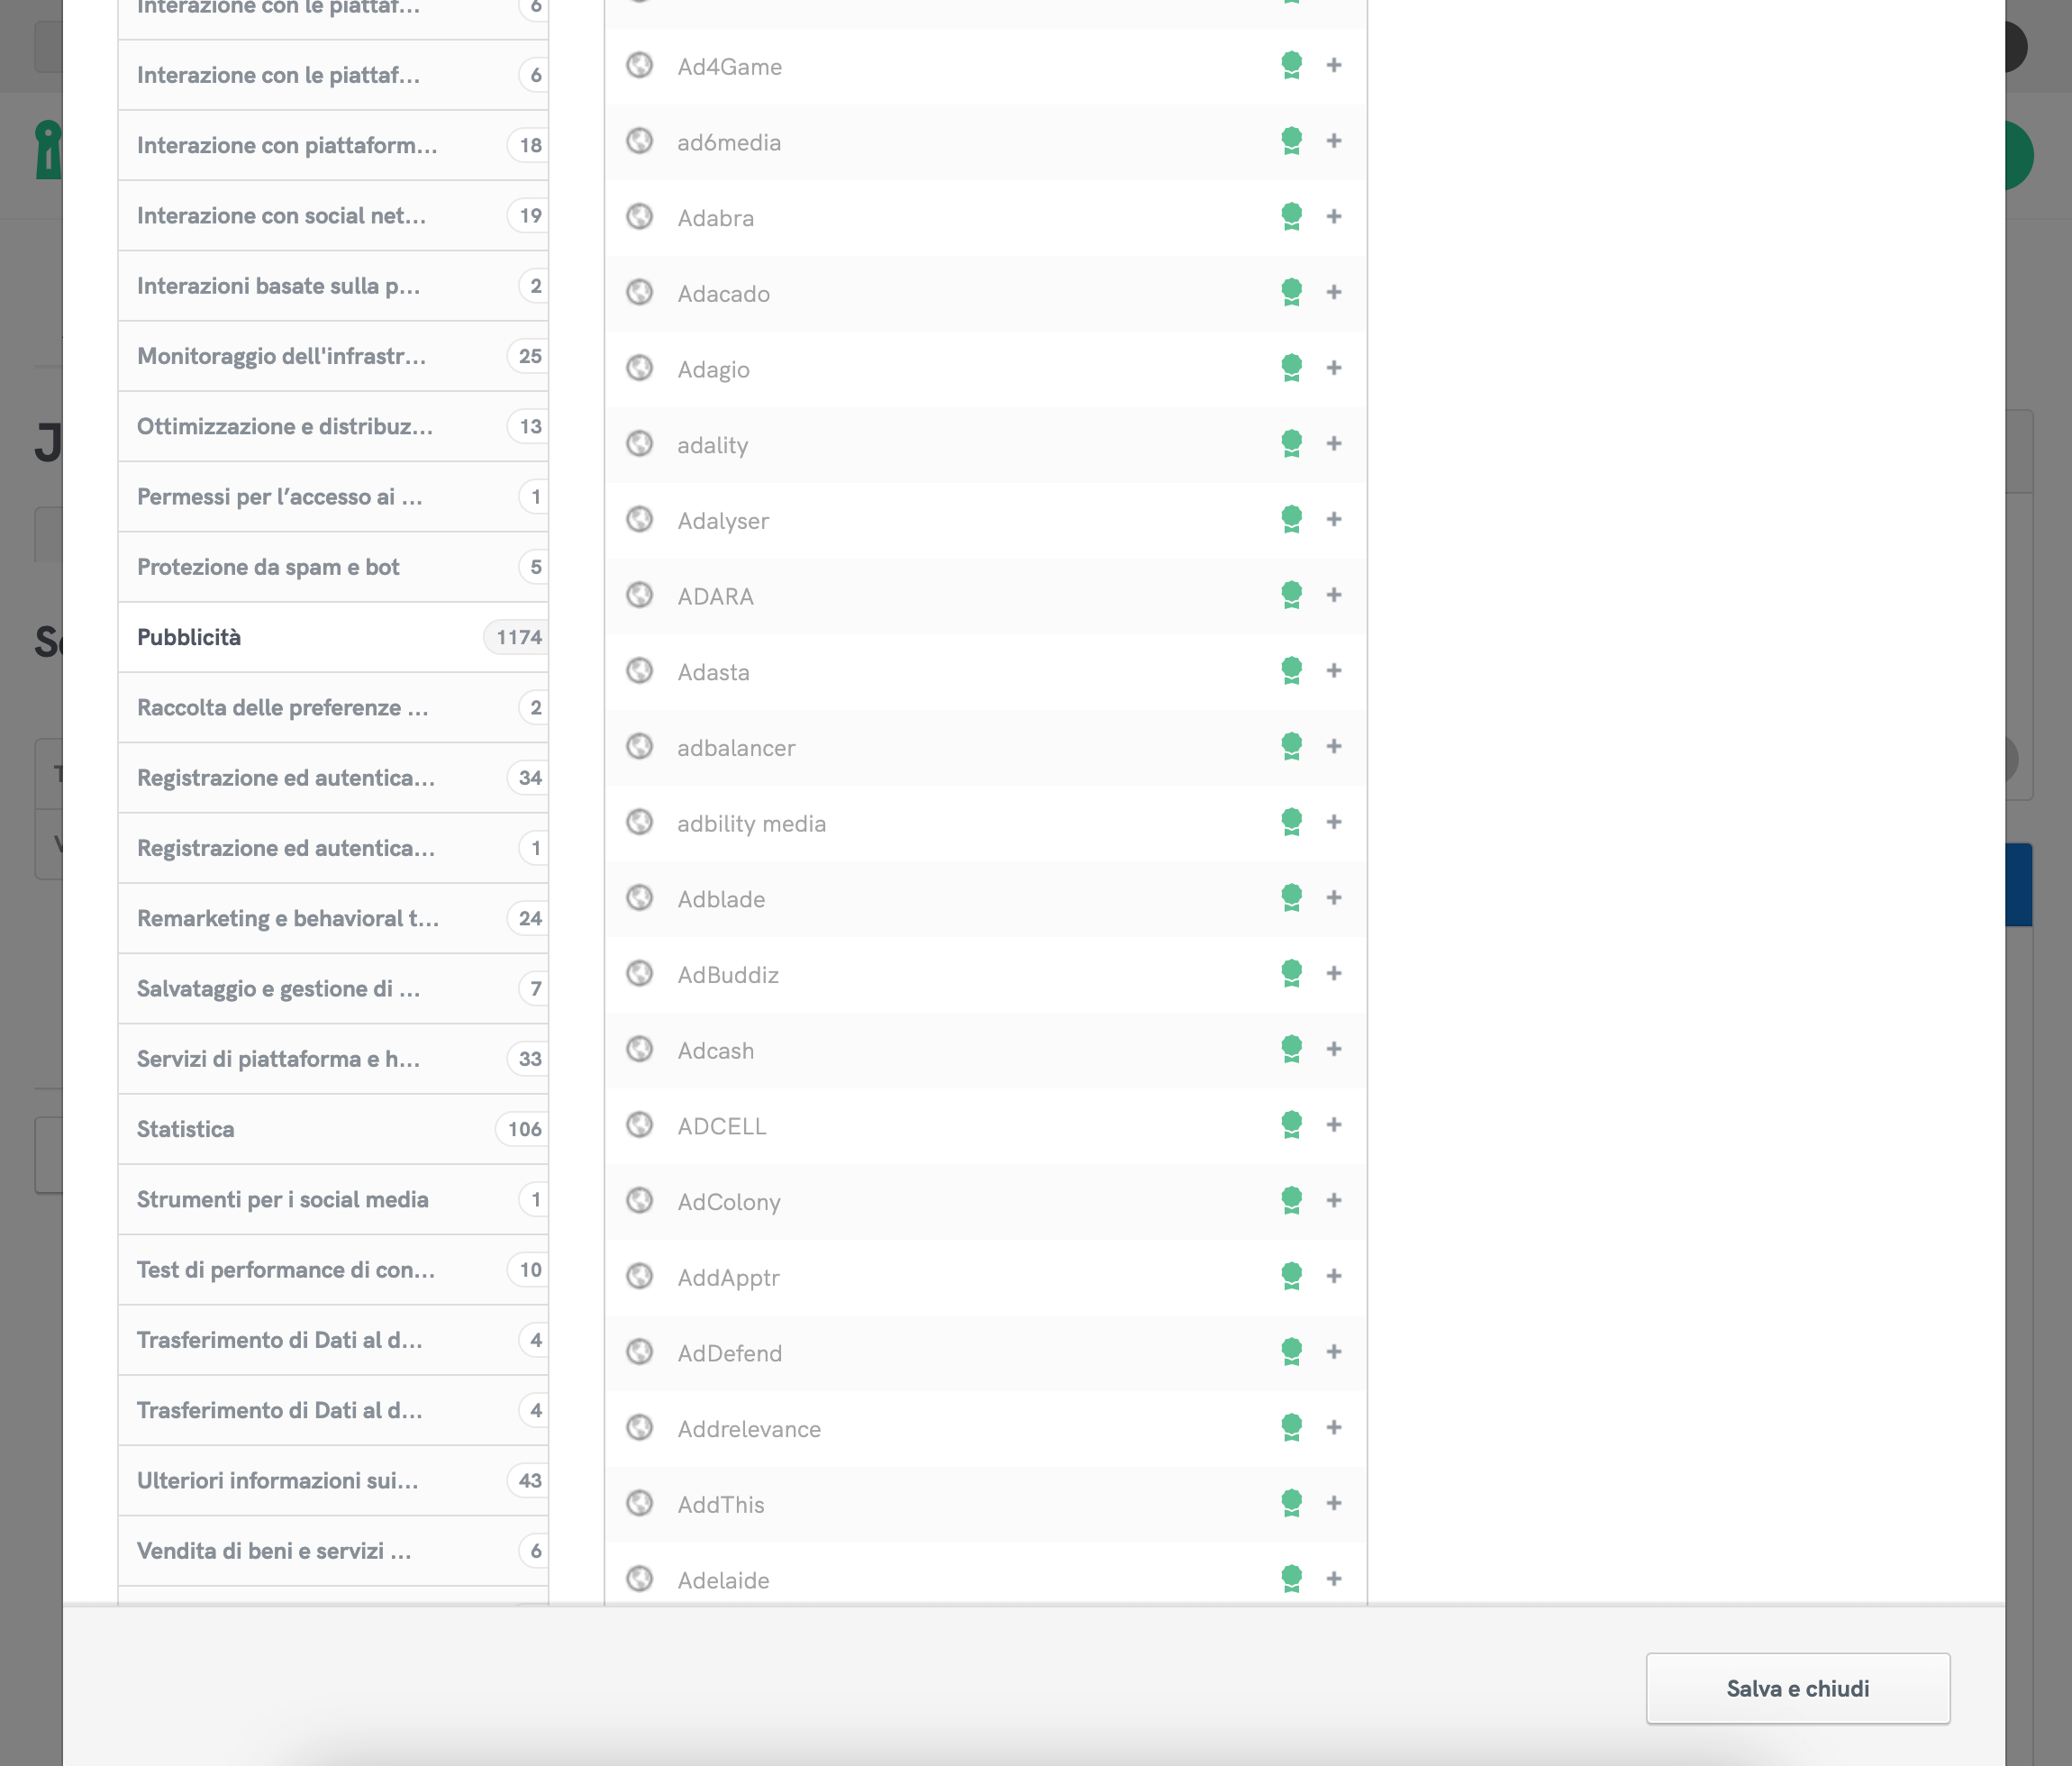Select the Pubblicità category
2072x1766 pixels.
pos(189,638)
